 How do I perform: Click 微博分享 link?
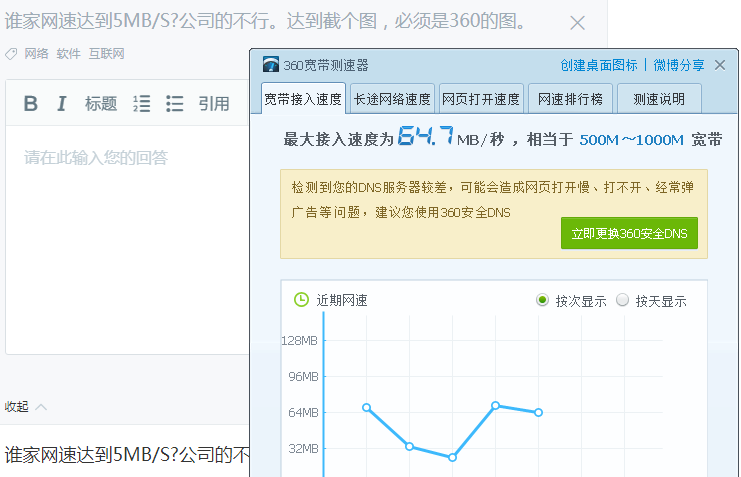coord(679,65)
